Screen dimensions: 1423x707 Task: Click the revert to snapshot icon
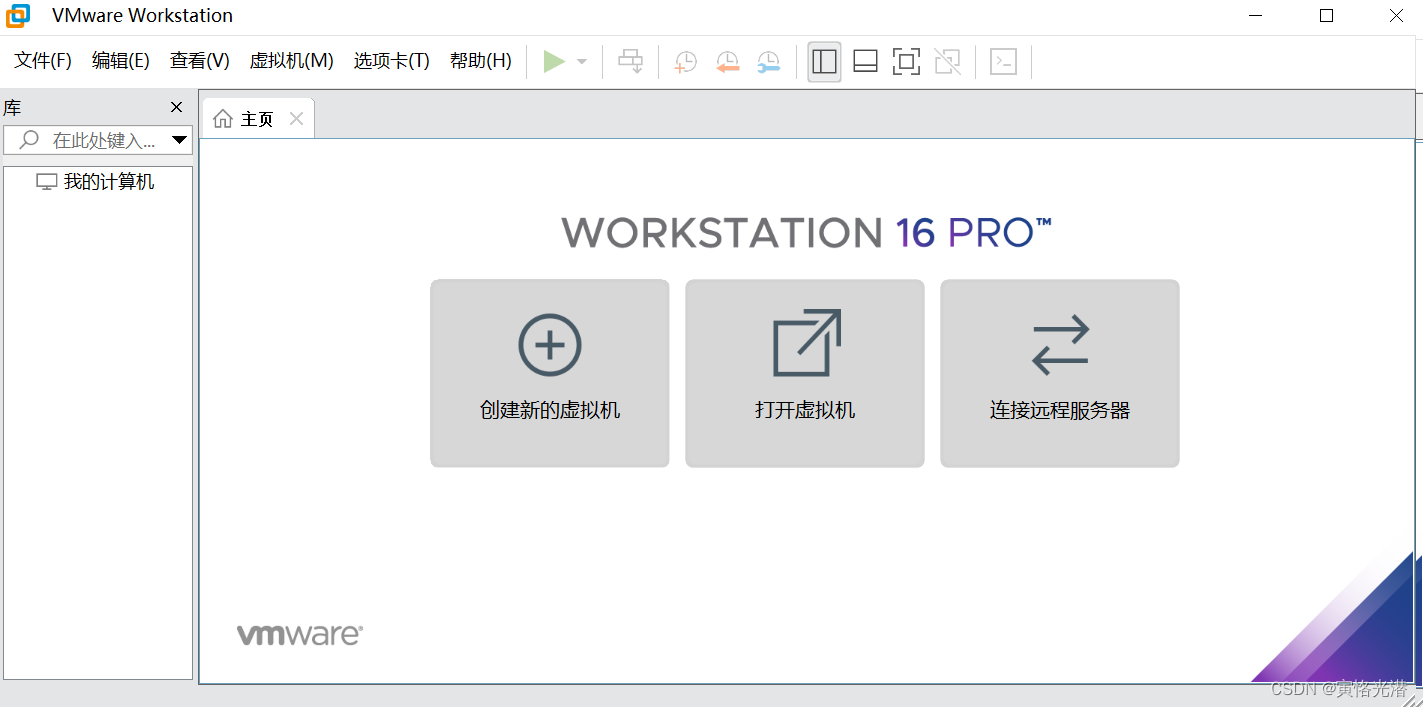click(x=727, y=62)
